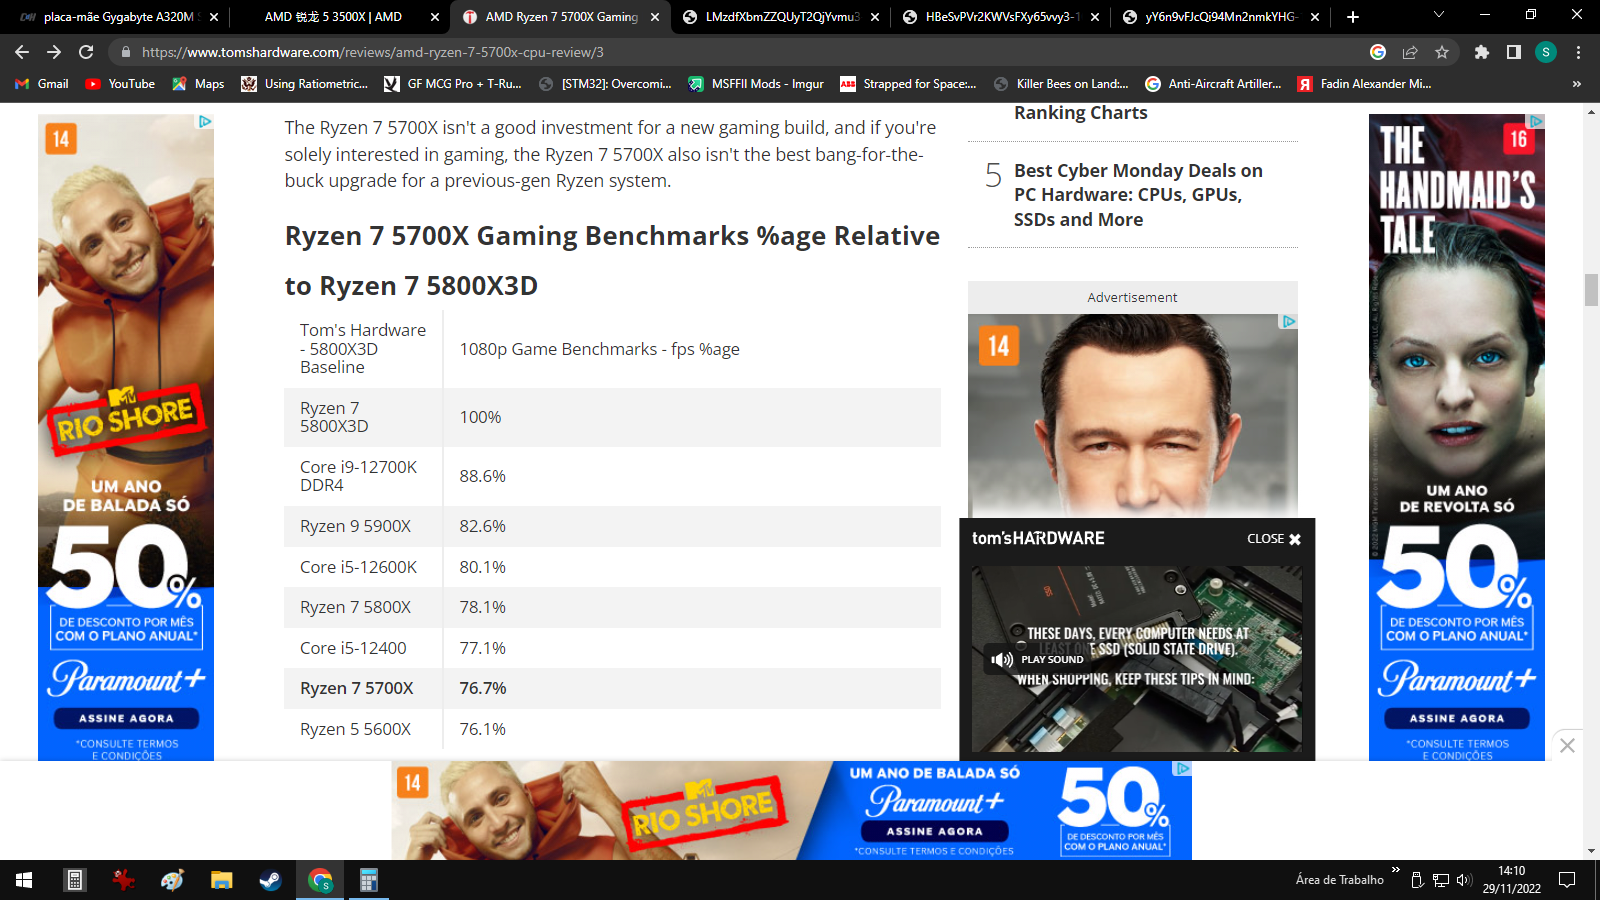This screenshot has width=1600, height=900.
Task: Go forward to the next page
Action: 54,52
